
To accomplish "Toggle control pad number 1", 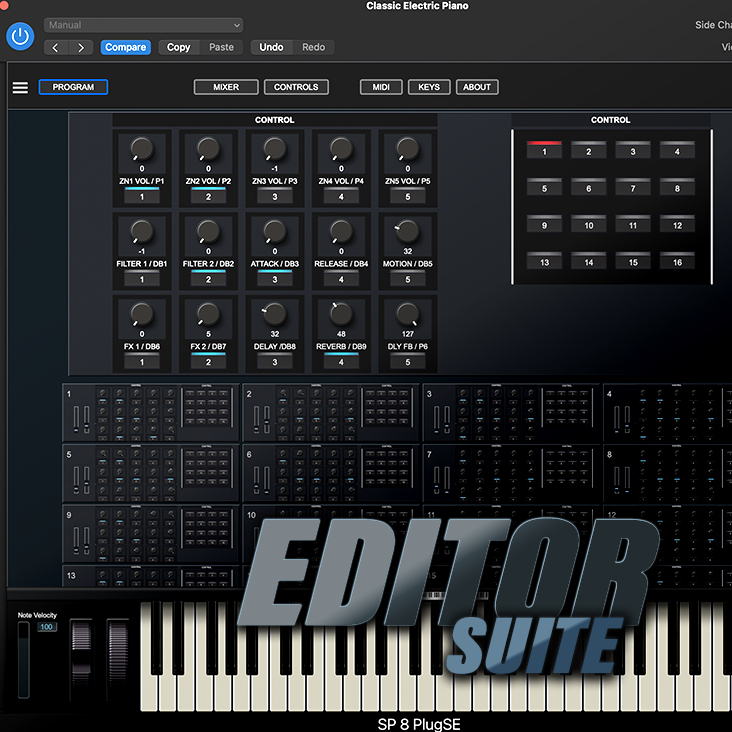I will [544, 150].
